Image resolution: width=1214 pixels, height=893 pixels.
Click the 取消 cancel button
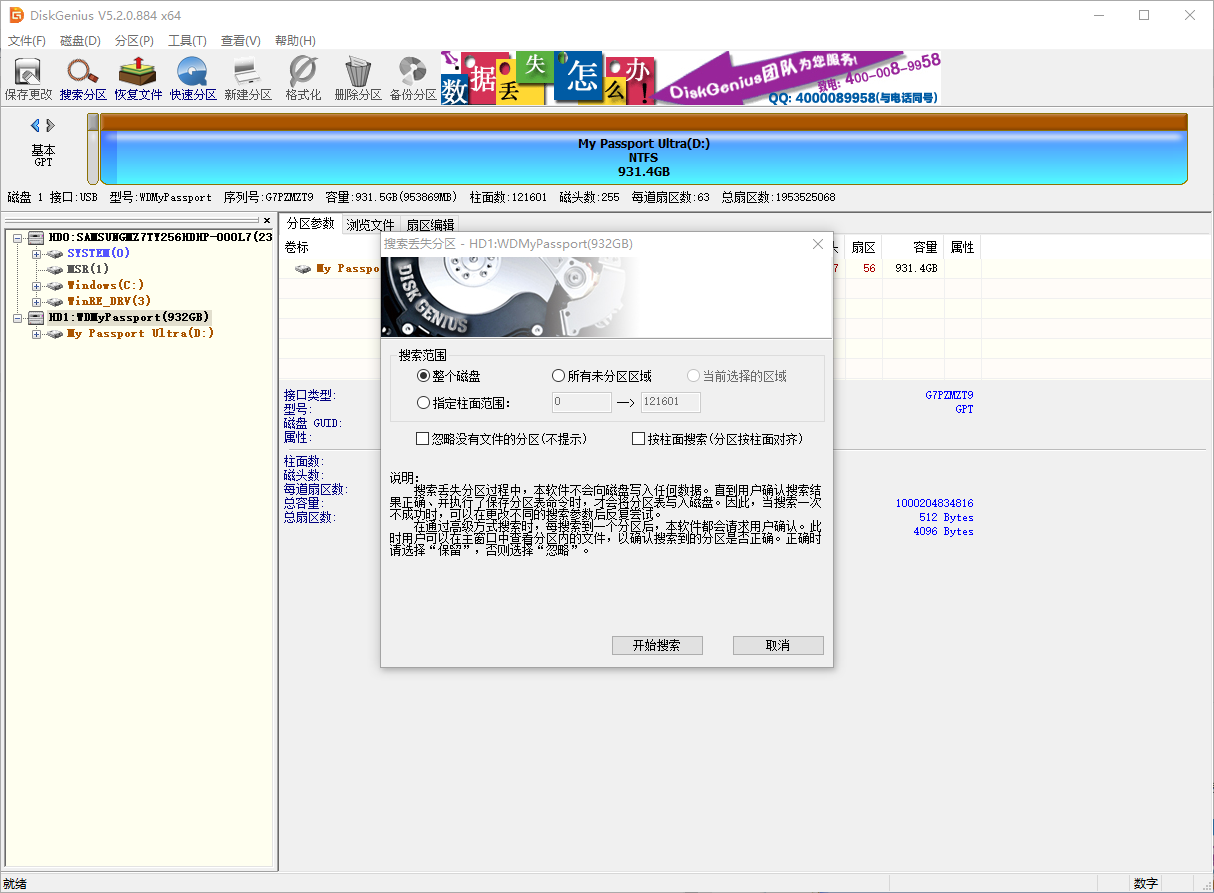(778, 645)
